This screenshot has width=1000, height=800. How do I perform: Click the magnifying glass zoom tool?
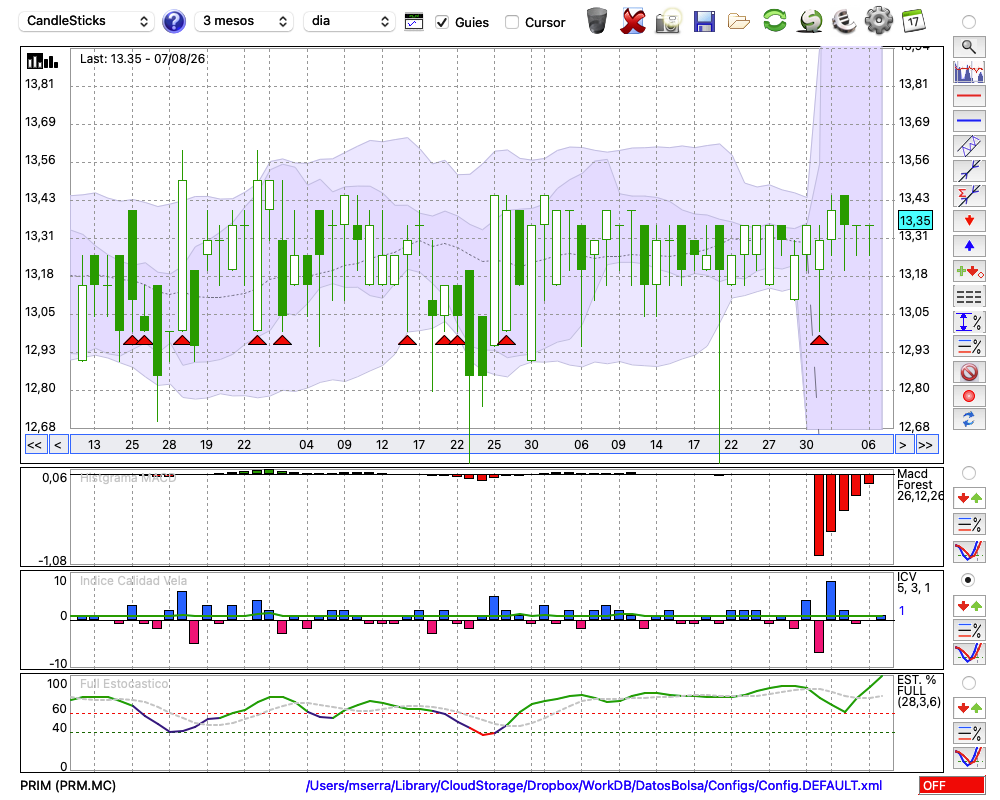[x=969, y=47]
